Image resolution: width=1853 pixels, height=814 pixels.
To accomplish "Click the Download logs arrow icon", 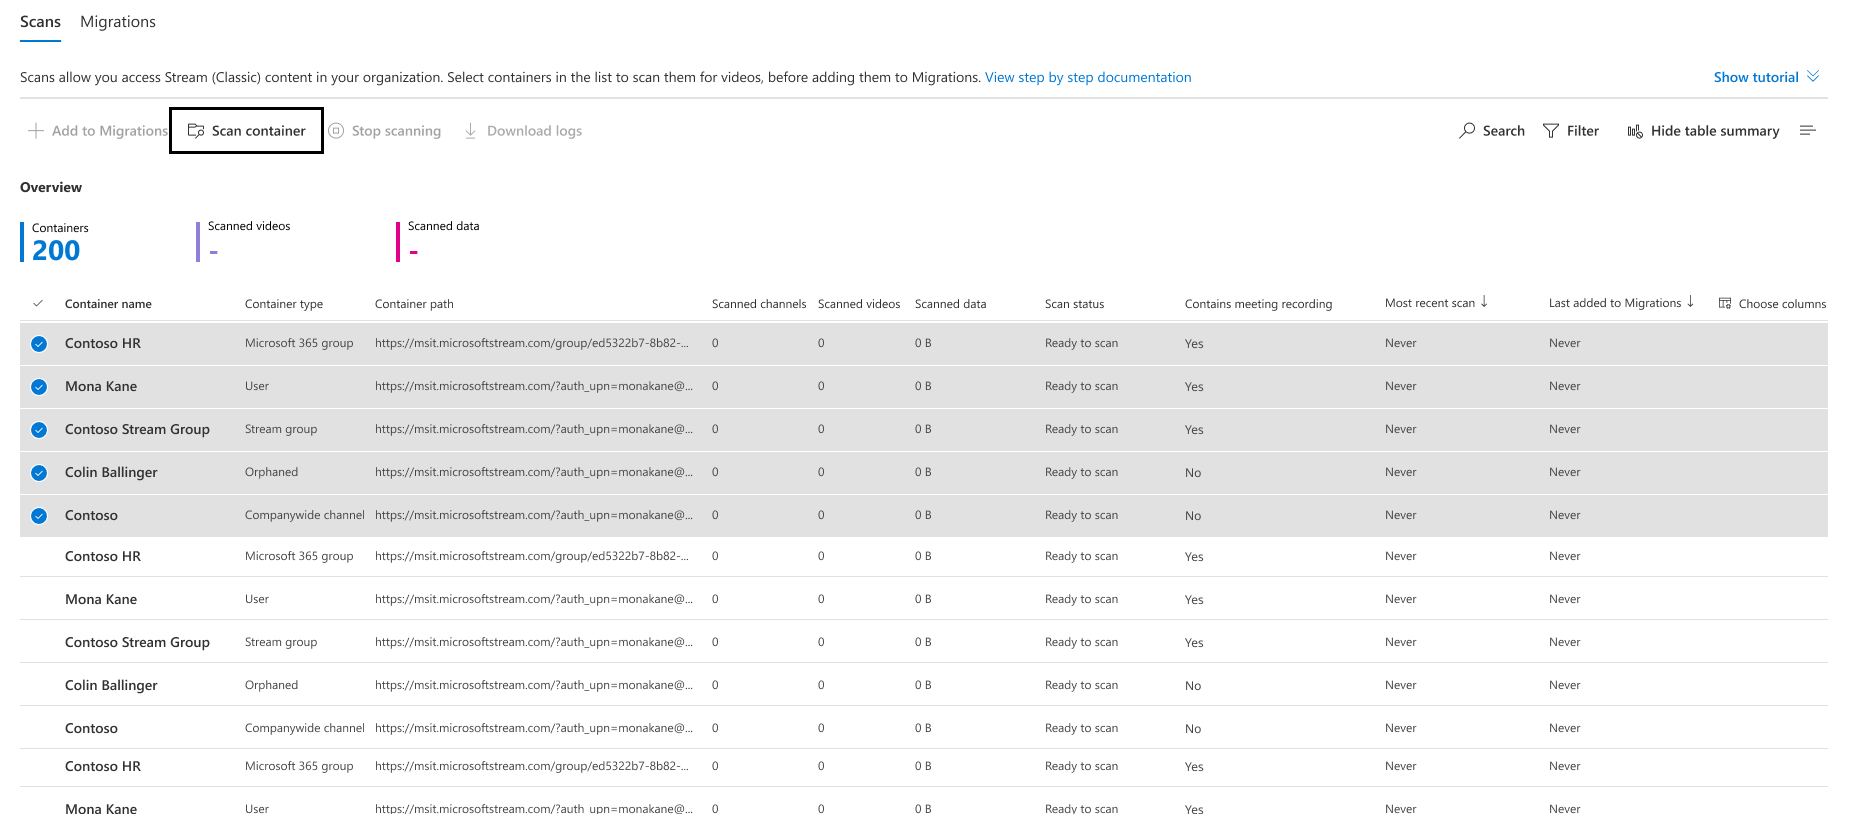I will 470,131.
